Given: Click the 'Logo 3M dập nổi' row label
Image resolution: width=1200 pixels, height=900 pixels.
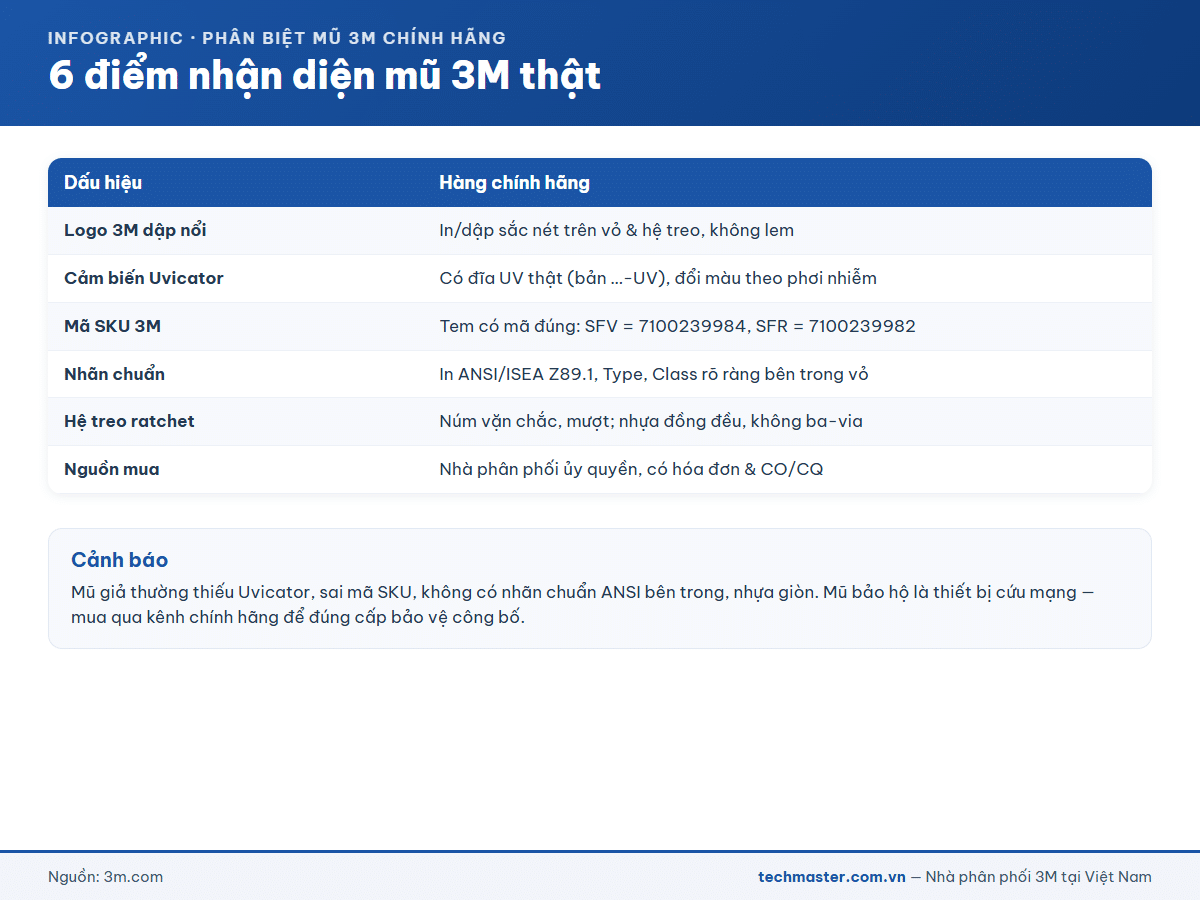Looking at the screenshot, I should click(x=135, y=231).
